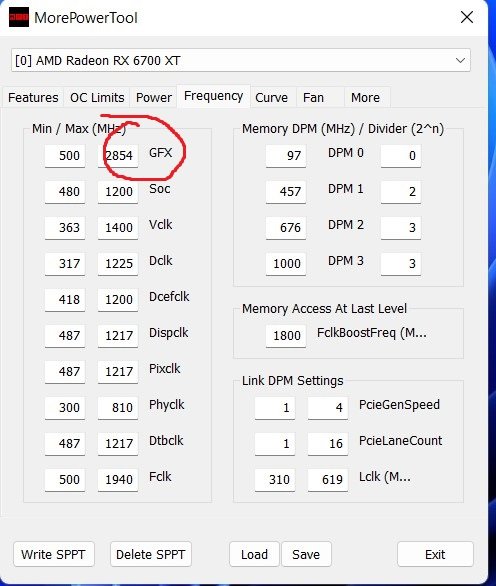Click the Pixclk maximum field 1217
496x586 pixels.
click(x=118, y=371)
